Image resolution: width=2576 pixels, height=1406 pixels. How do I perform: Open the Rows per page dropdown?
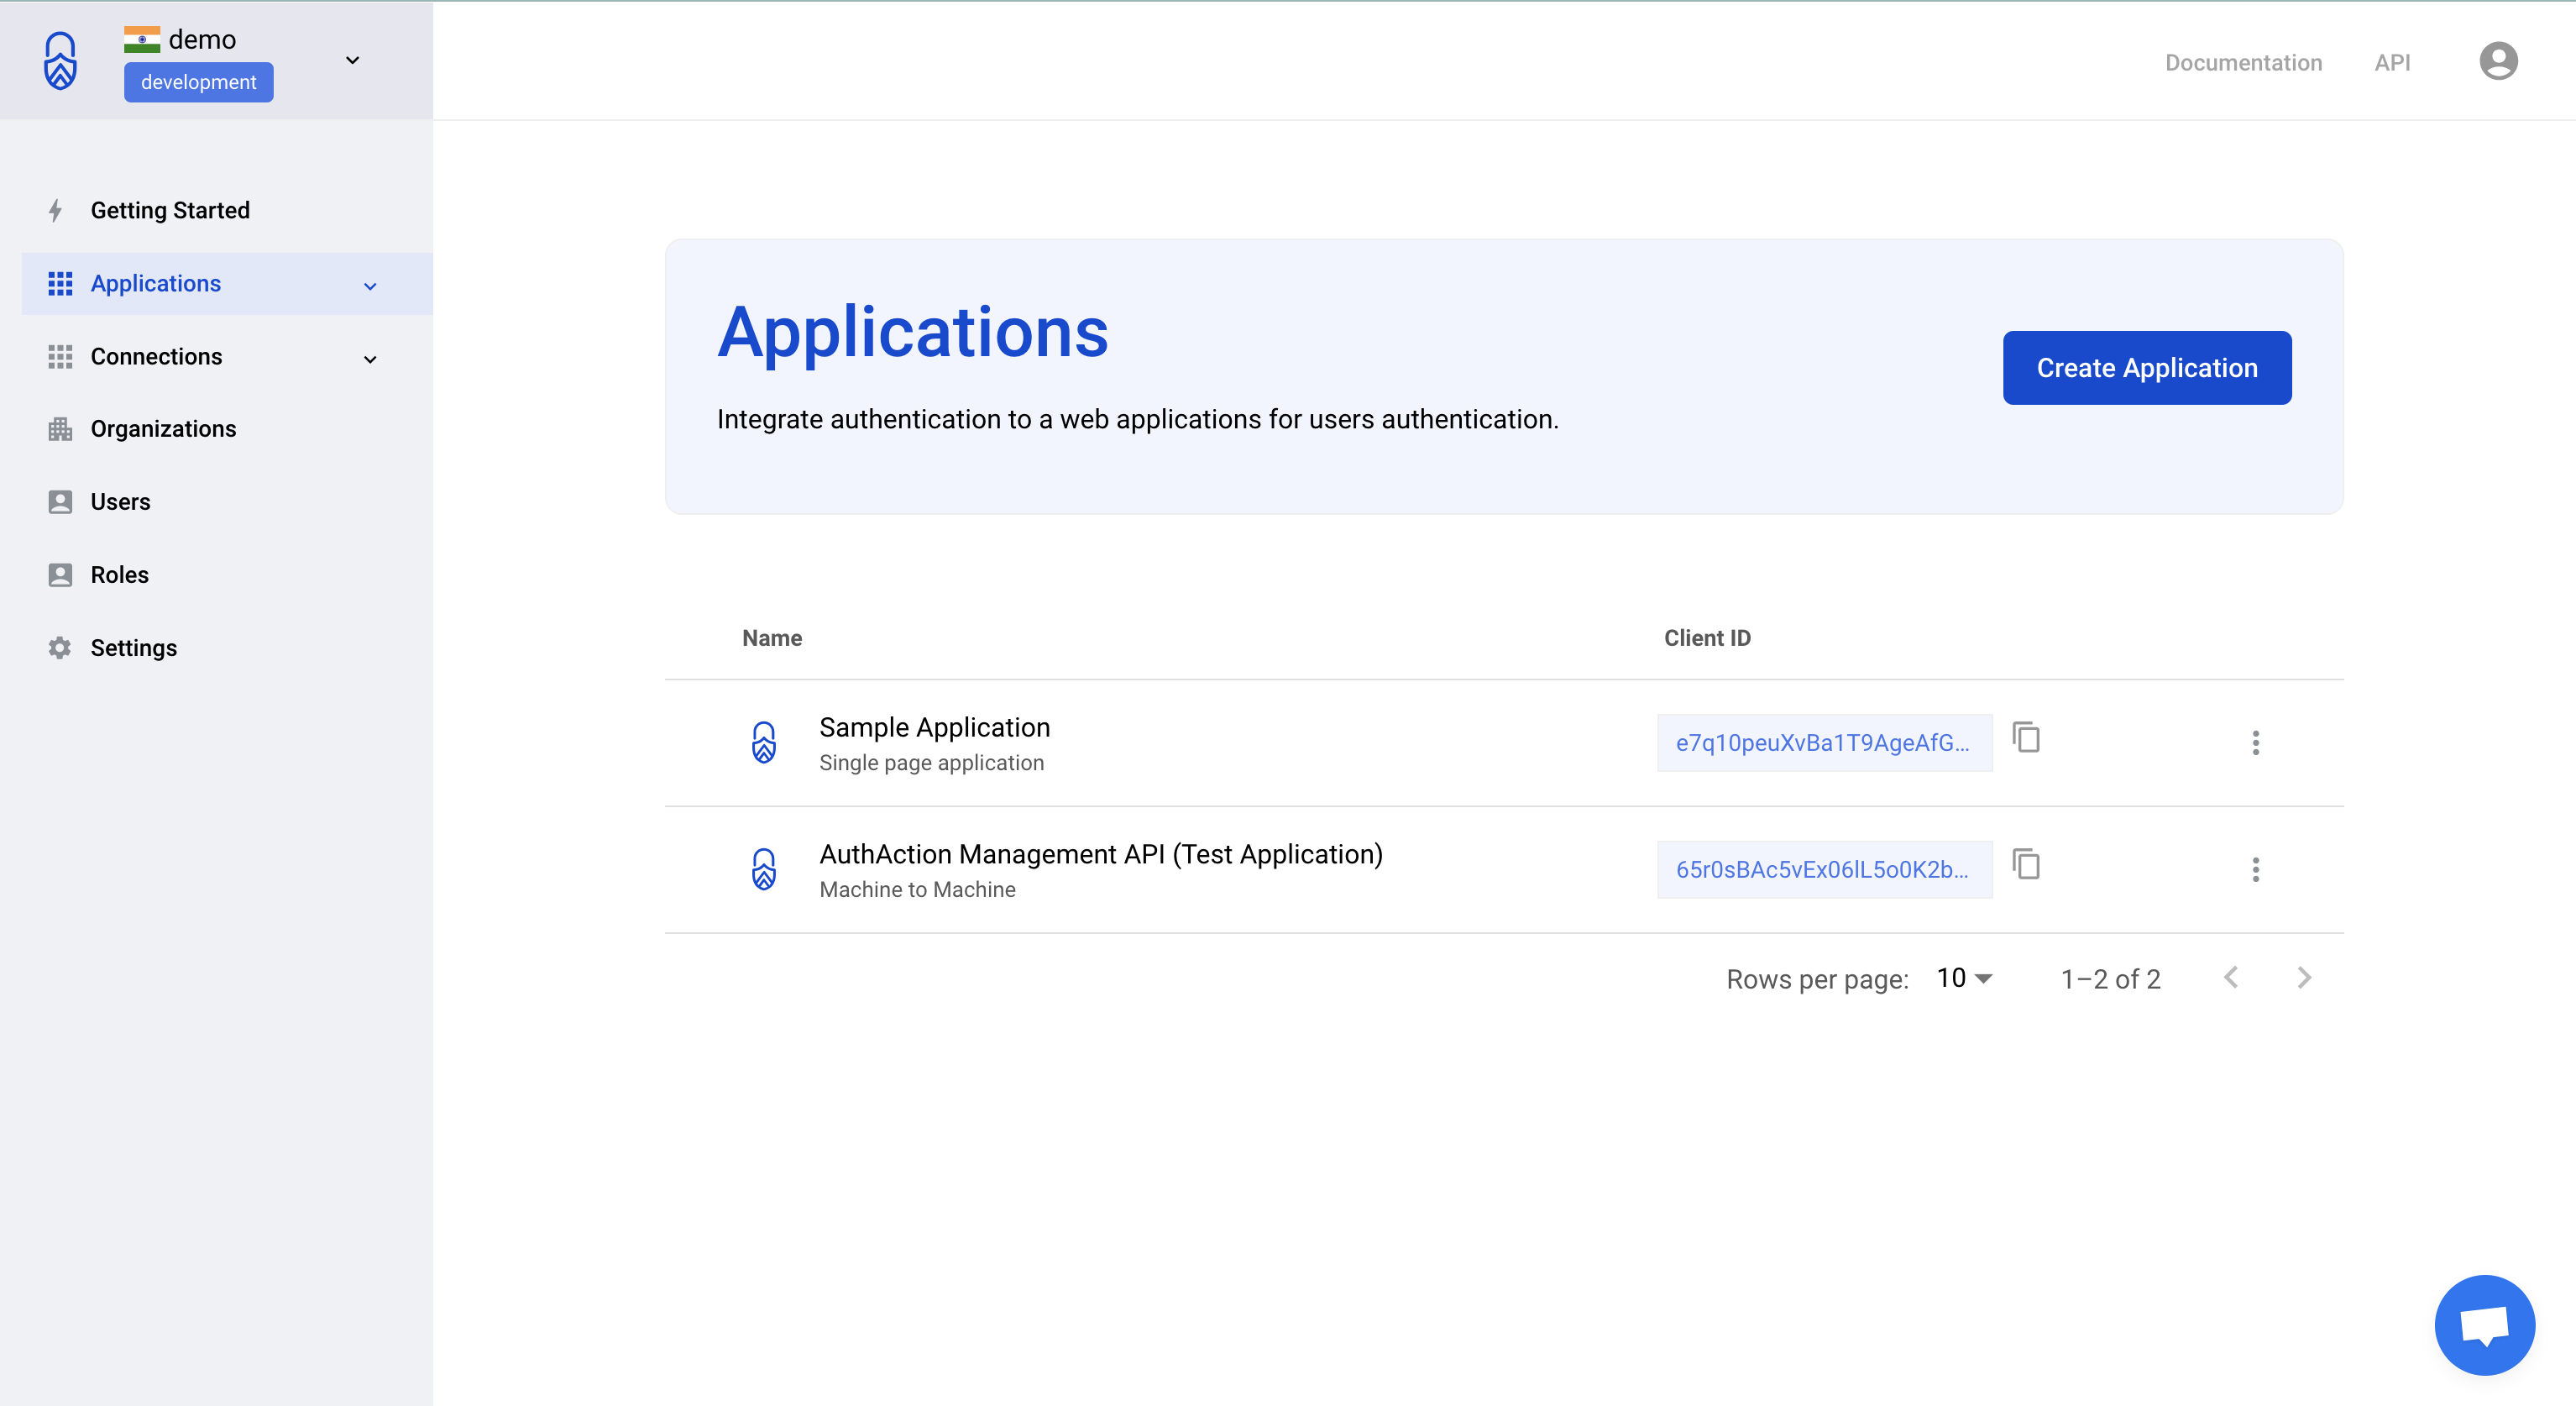tap(1964, 978)
